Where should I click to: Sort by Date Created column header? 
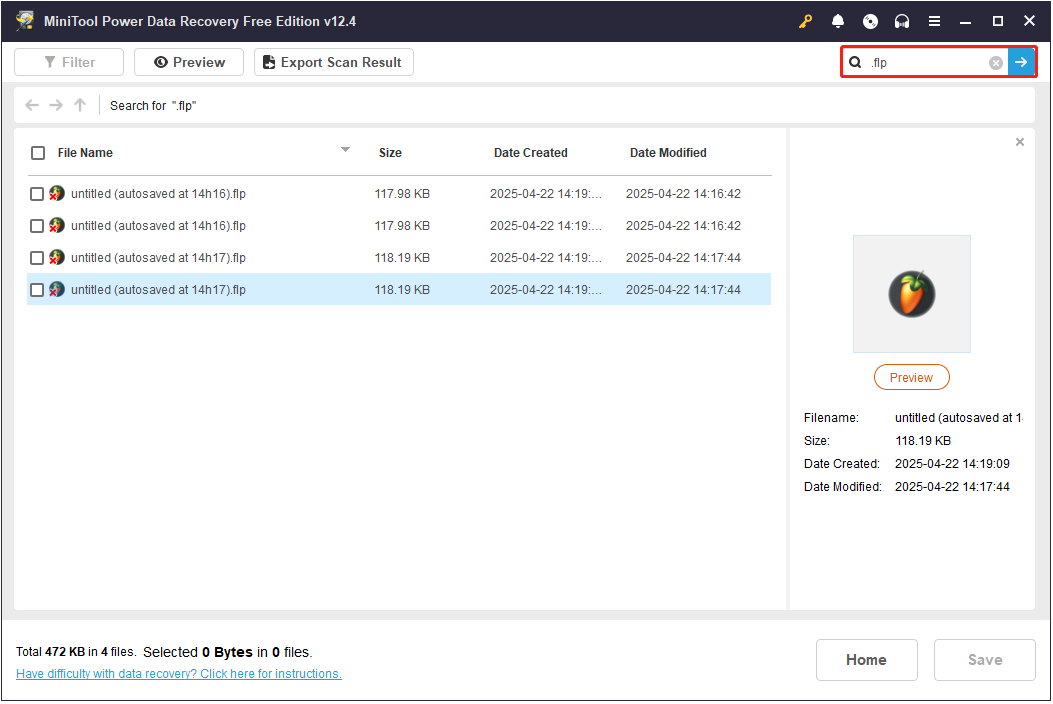[x=531, y=153]
